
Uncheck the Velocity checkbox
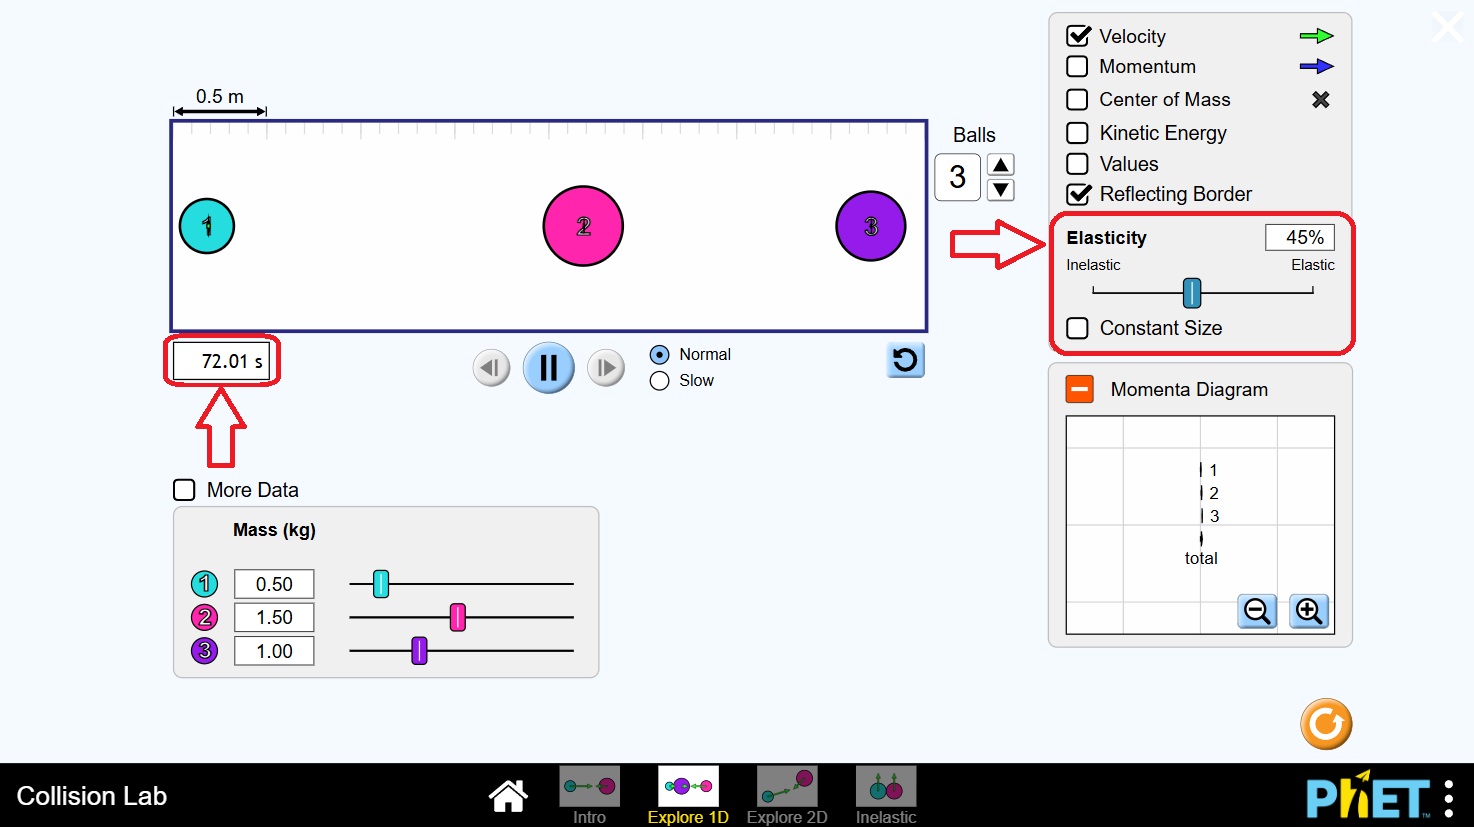tap(1078, 36)
